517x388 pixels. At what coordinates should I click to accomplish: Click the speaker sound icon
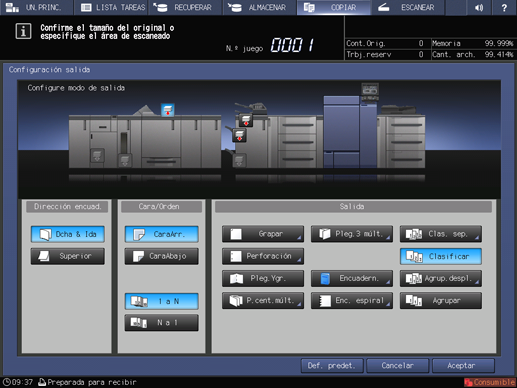point(479,7)
